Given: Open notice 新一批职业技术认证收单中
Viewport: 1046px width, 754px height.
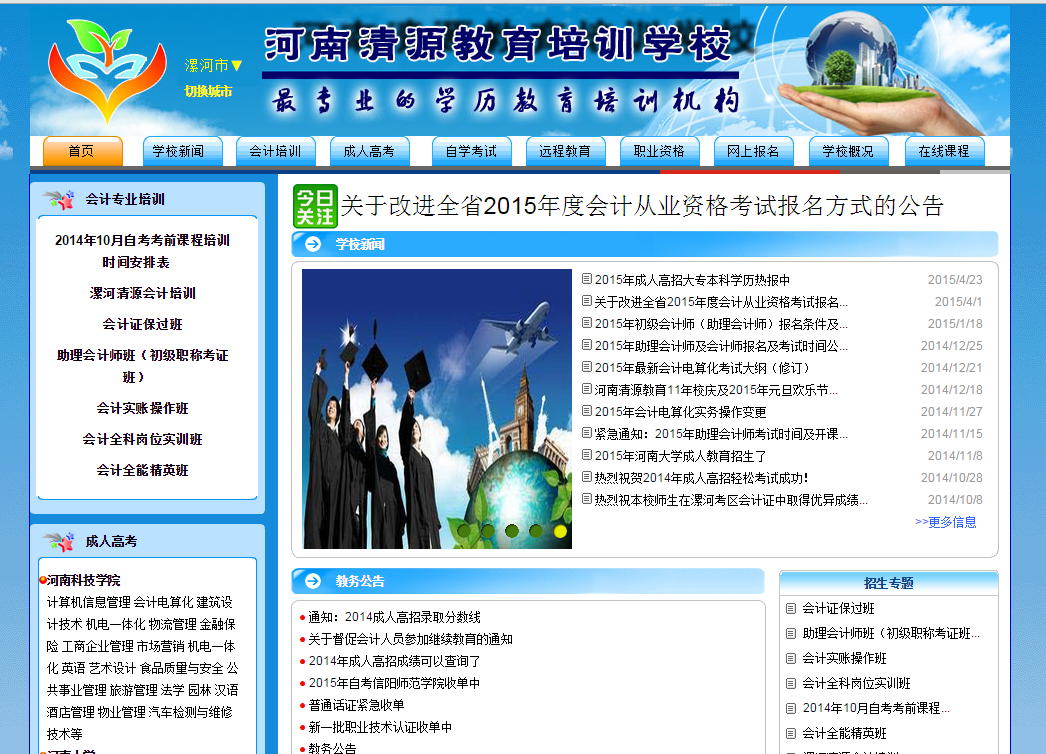Looking at the screenshot, I should (x=380, y=727).
